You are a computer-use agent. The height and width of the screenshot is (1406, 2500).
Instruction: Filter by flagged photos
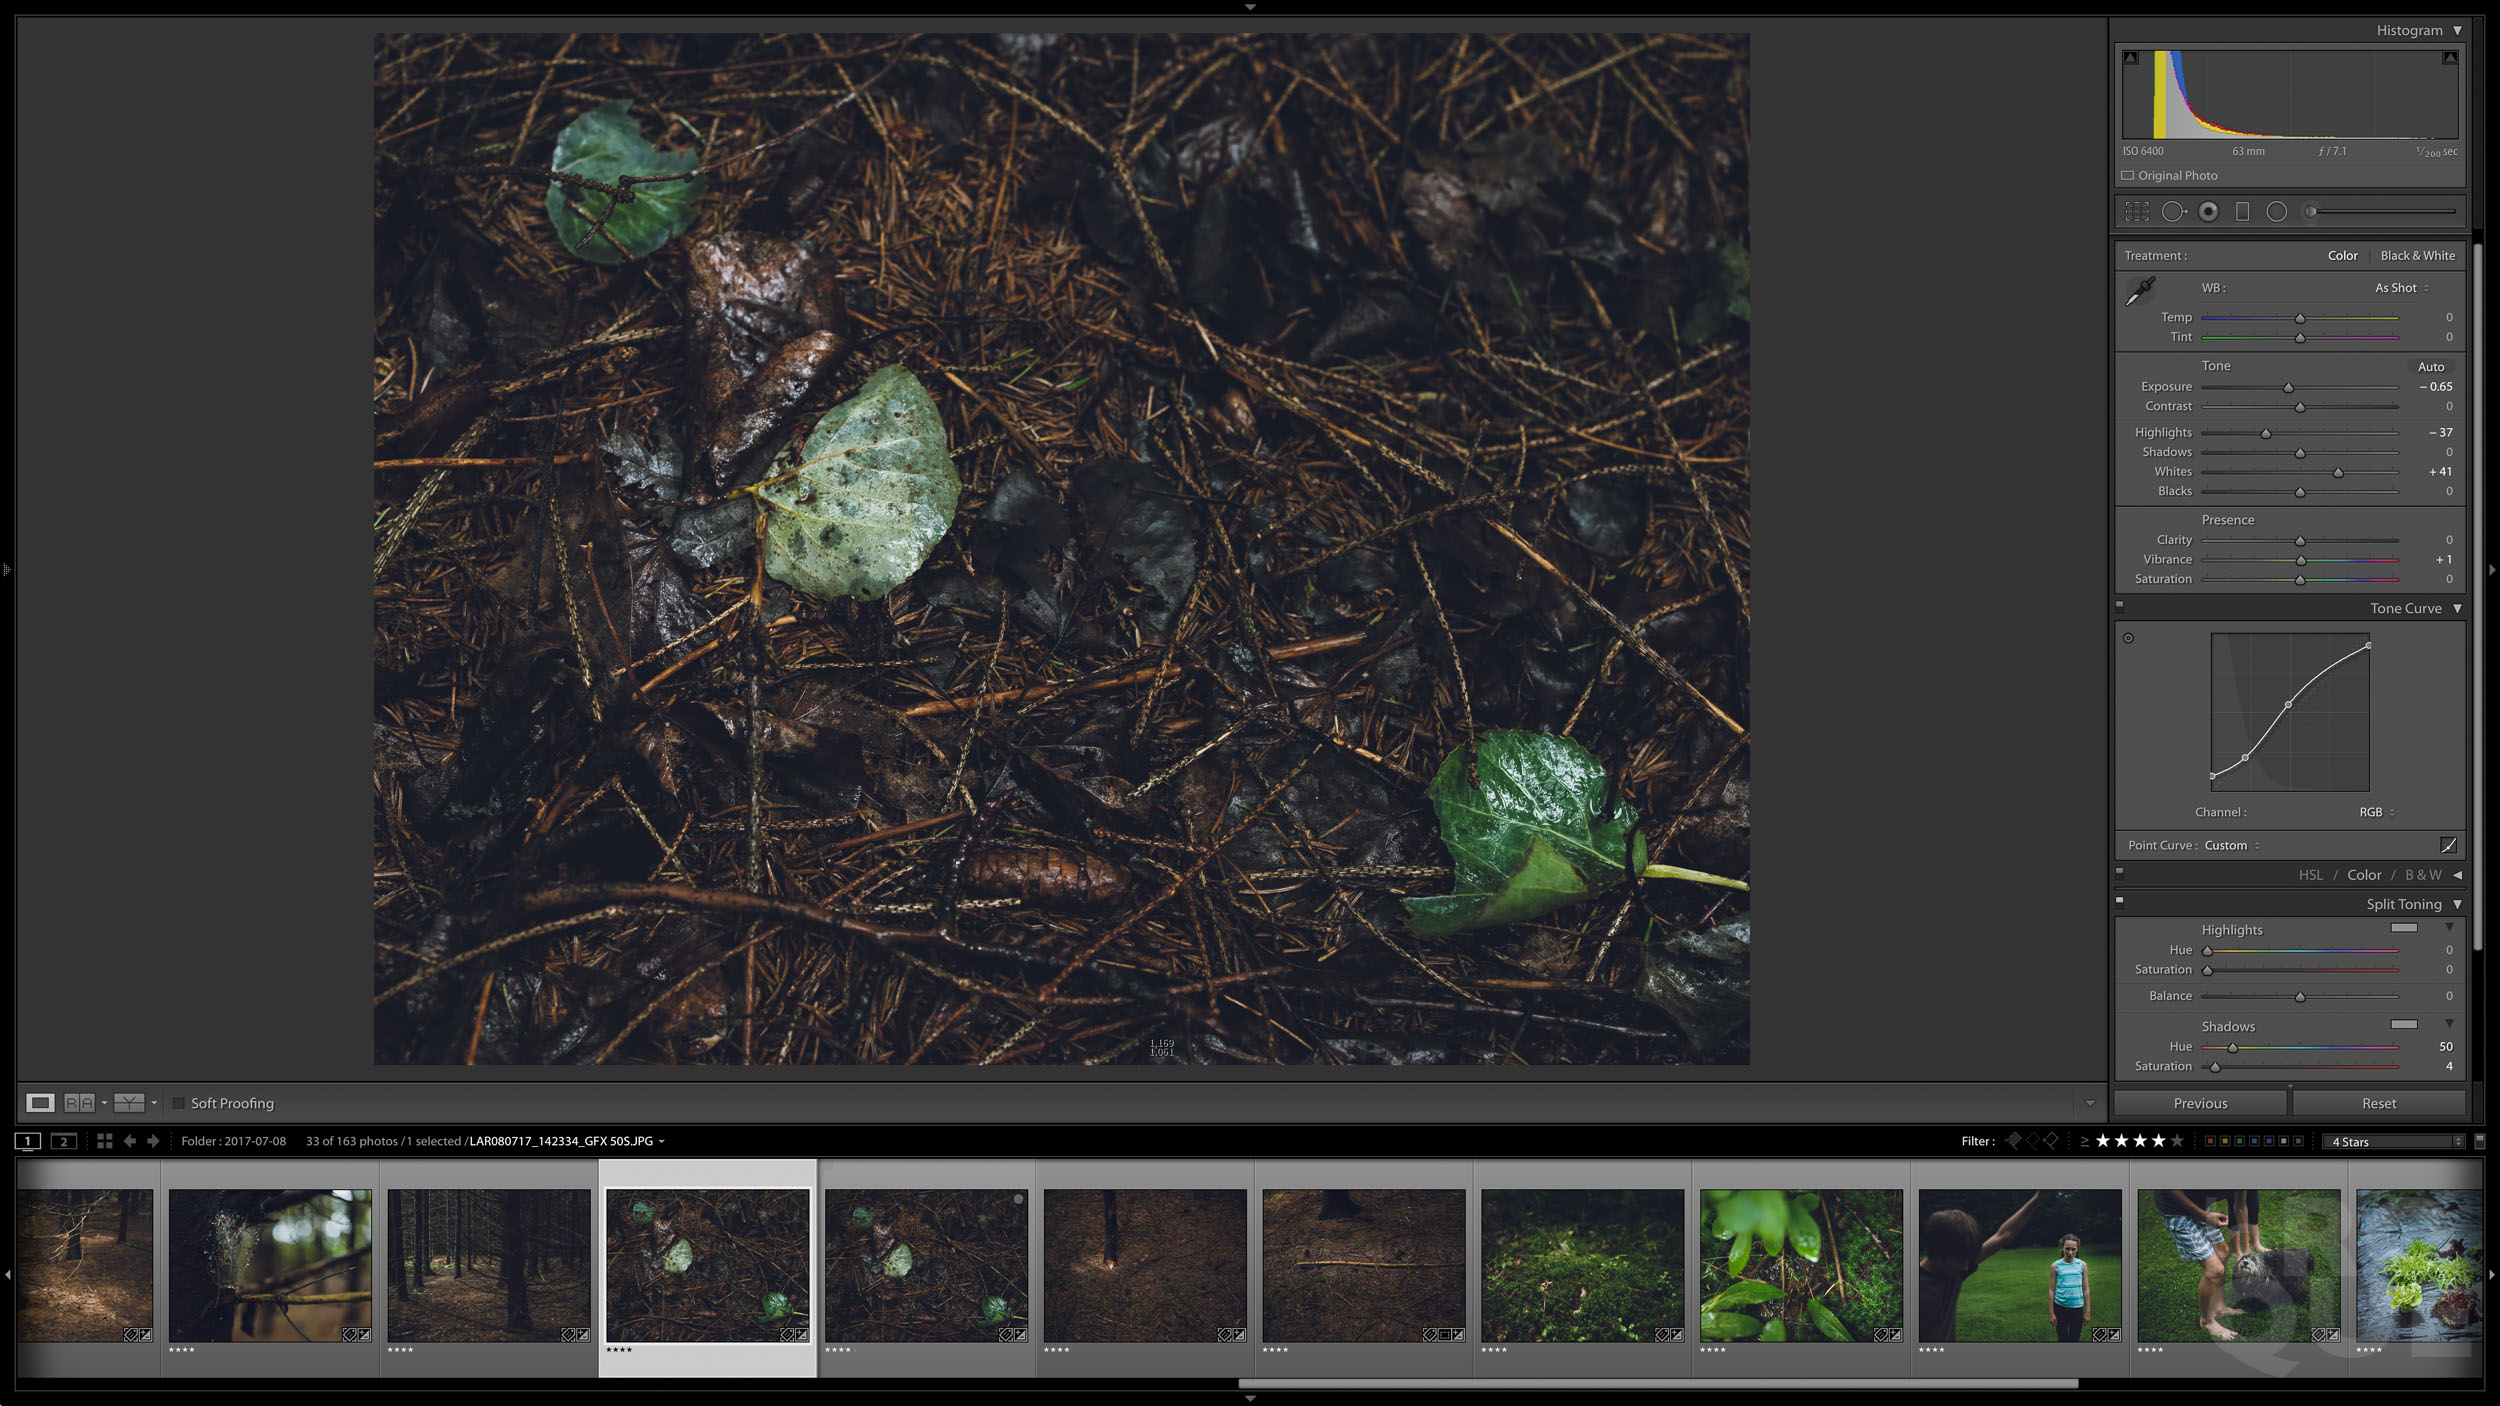point(2014,1141)
